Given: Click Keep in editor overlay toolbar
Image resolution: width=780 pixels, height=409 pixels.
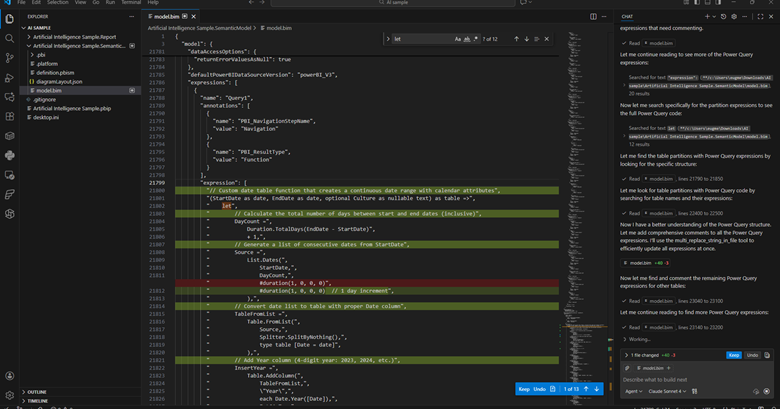Looking at the screenshot, I should point(524,389).
